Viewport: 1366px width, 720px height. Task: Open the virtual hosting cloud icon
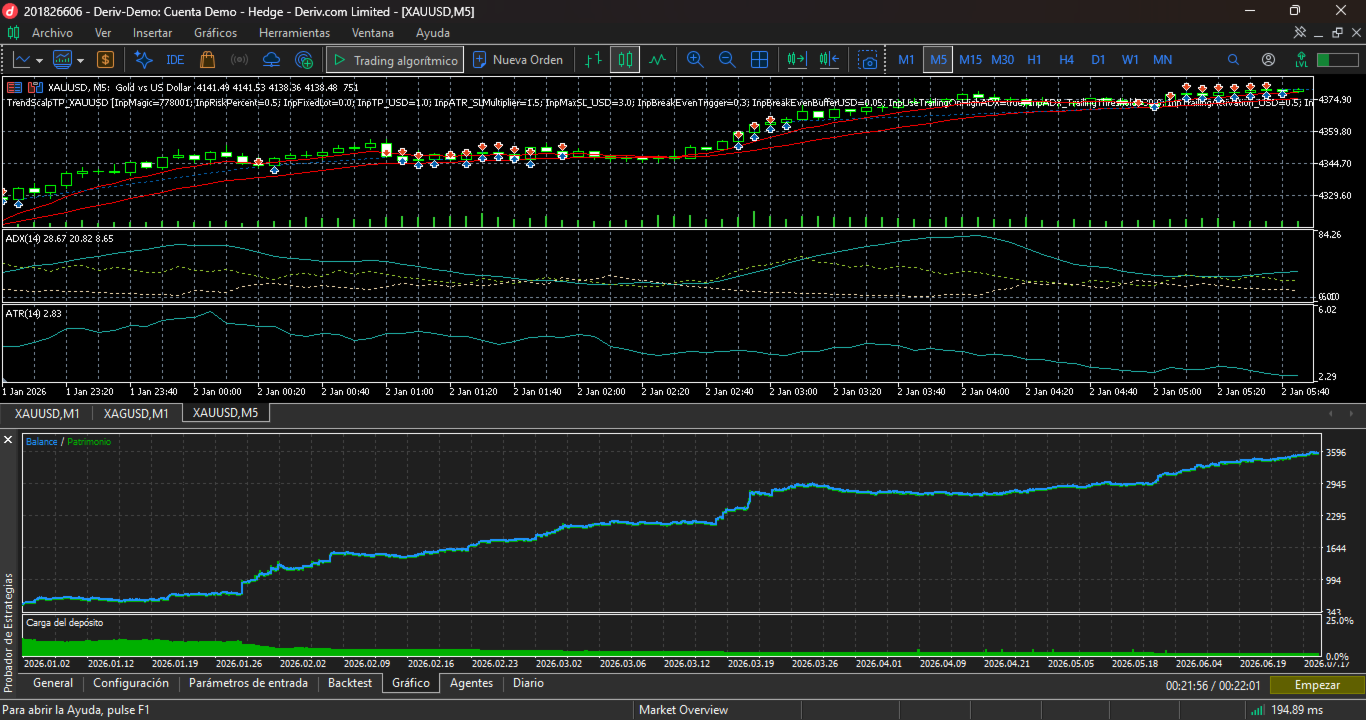tap(272, 60)
